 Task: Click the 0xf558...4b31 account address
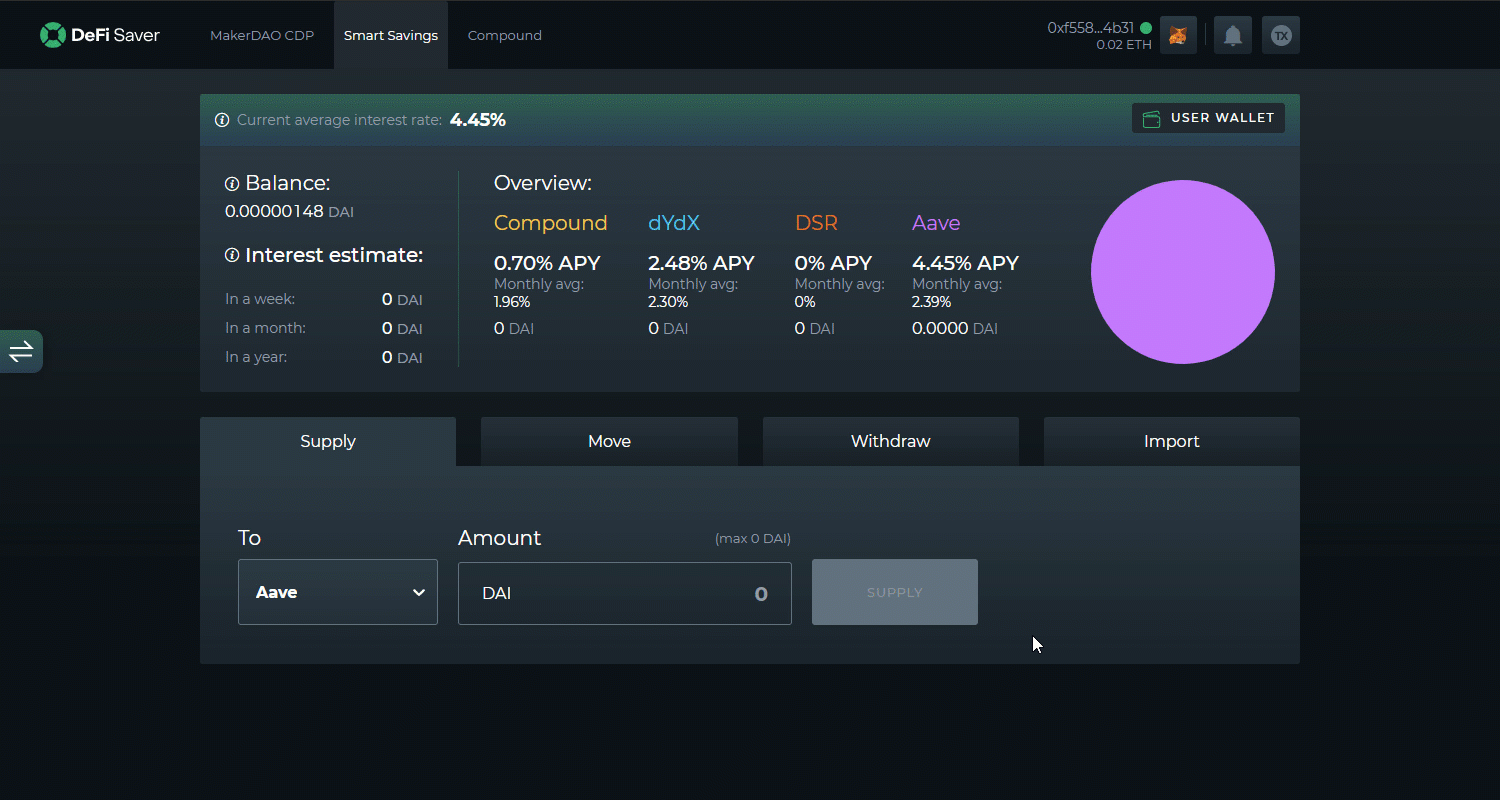click(x=1090, y=28)
